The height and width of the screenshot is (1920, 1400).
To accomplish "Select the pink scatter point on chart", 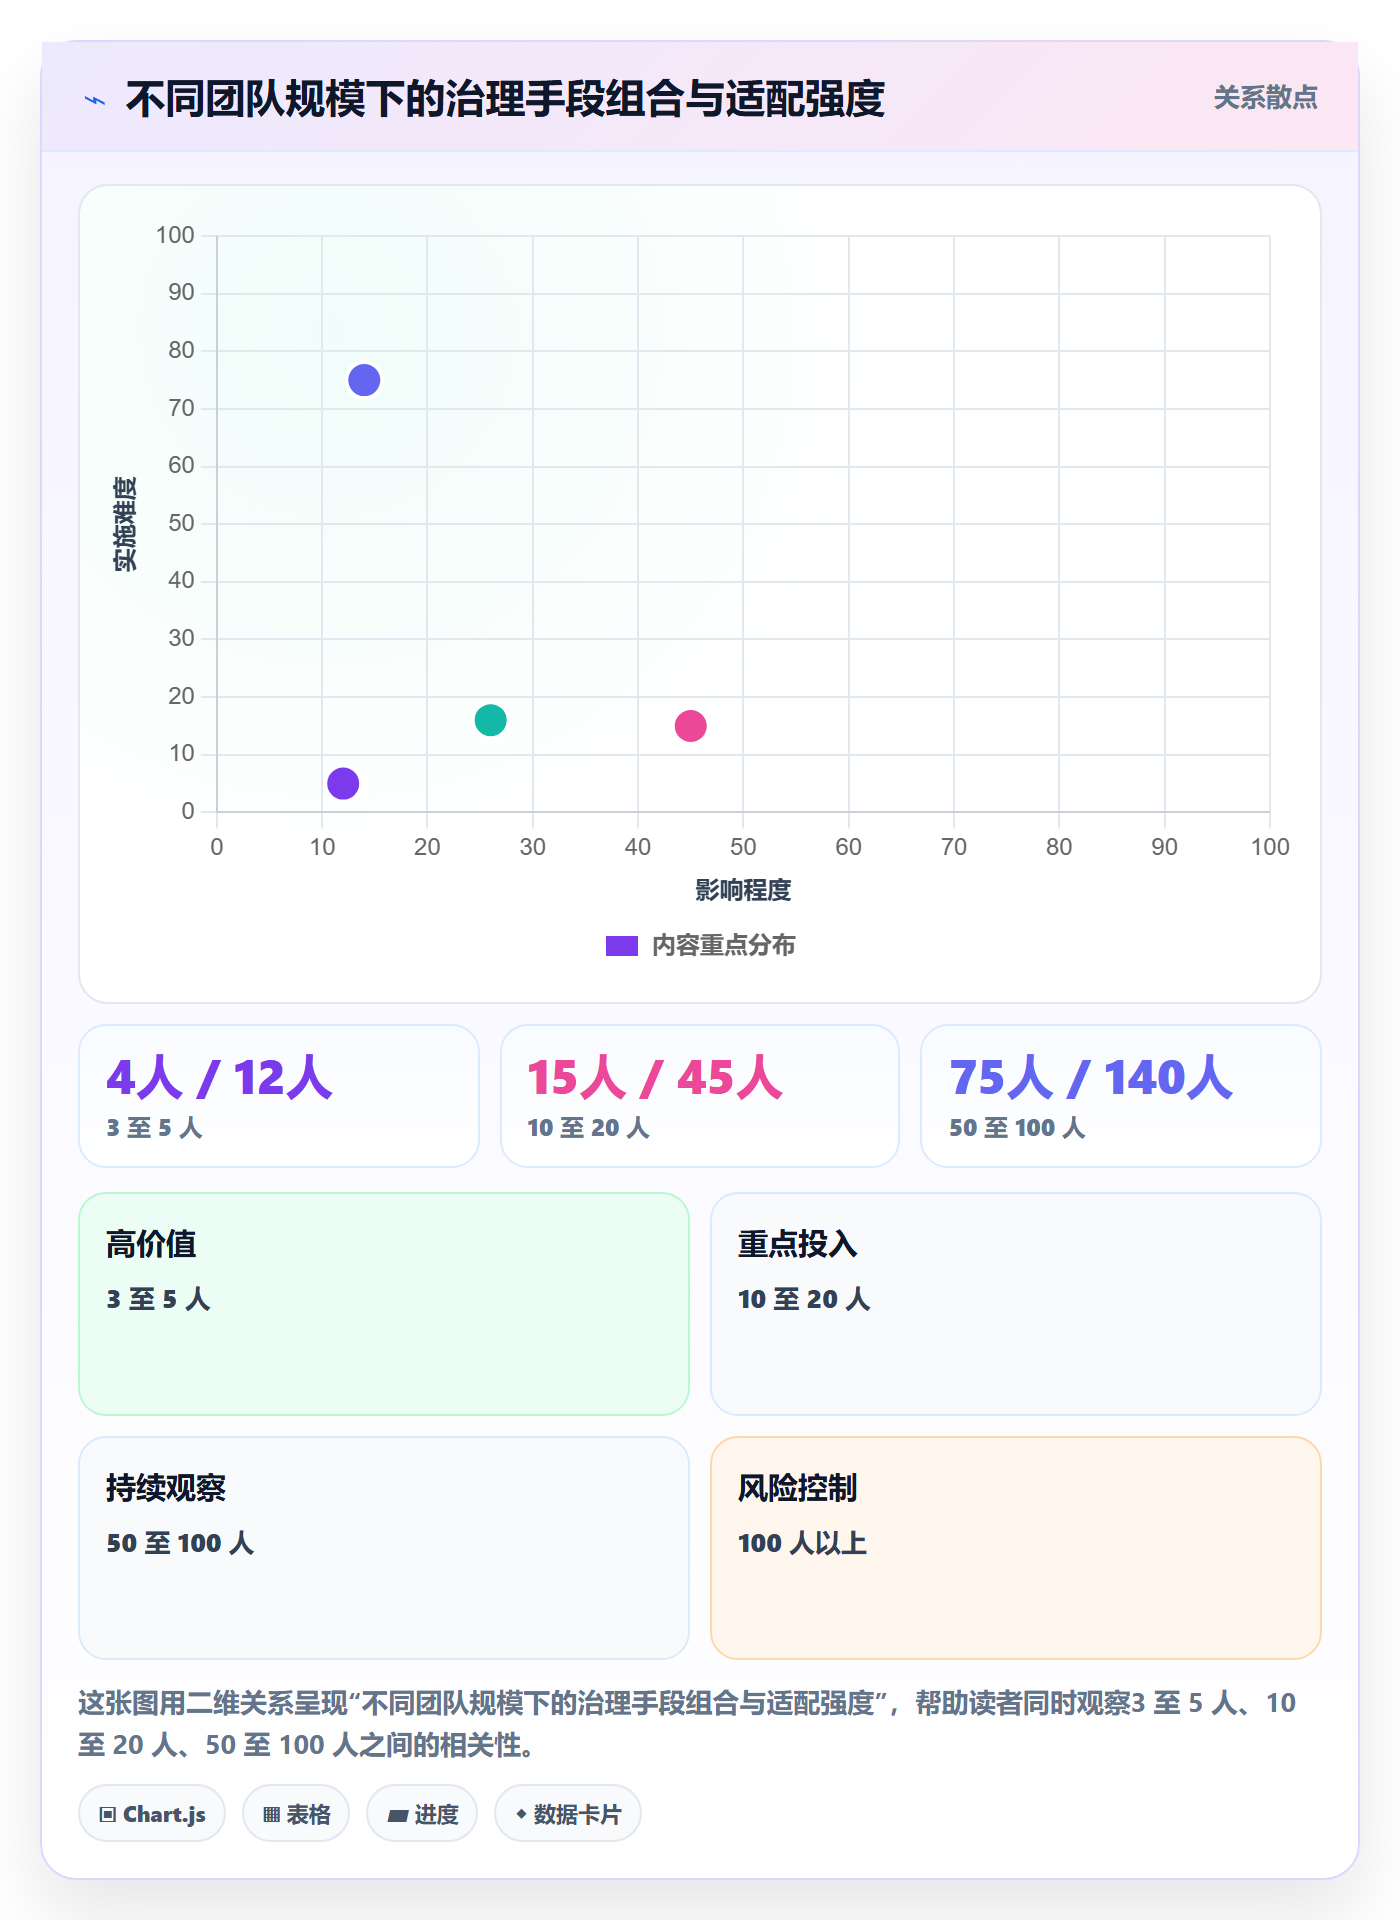I will click(x=690, y=726).
